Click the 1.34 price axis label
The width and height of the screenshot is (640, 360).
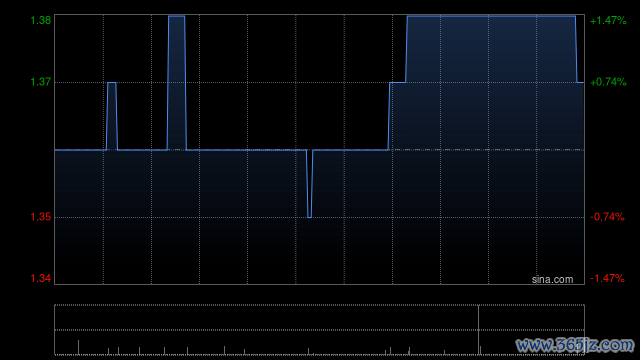(x=41, y=278)
